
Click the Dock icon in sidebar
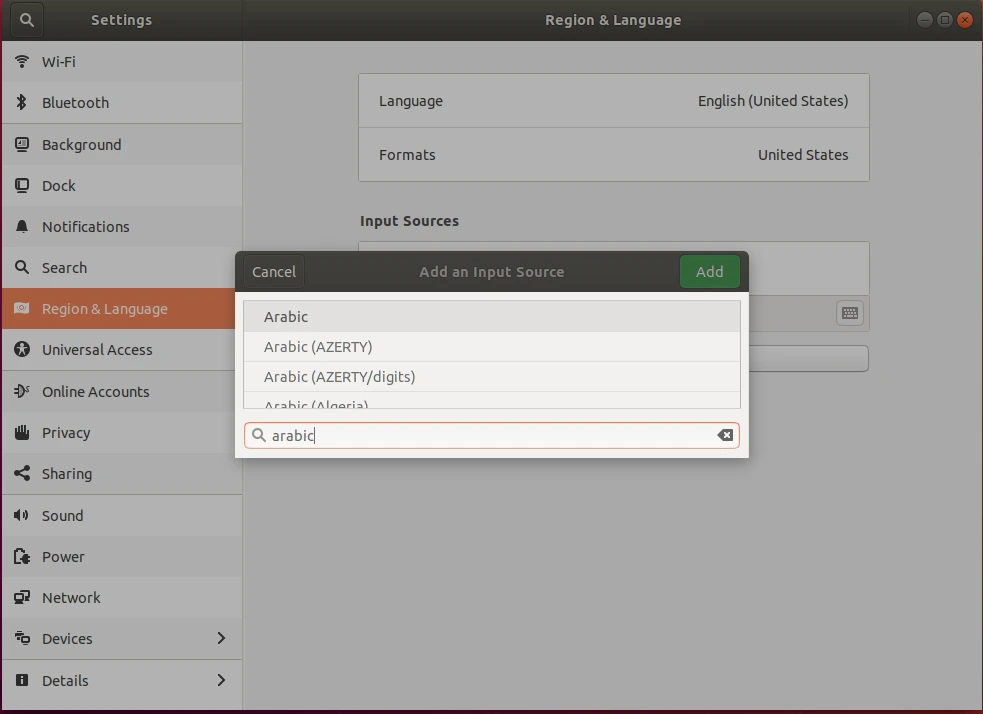tap(22, 186)
